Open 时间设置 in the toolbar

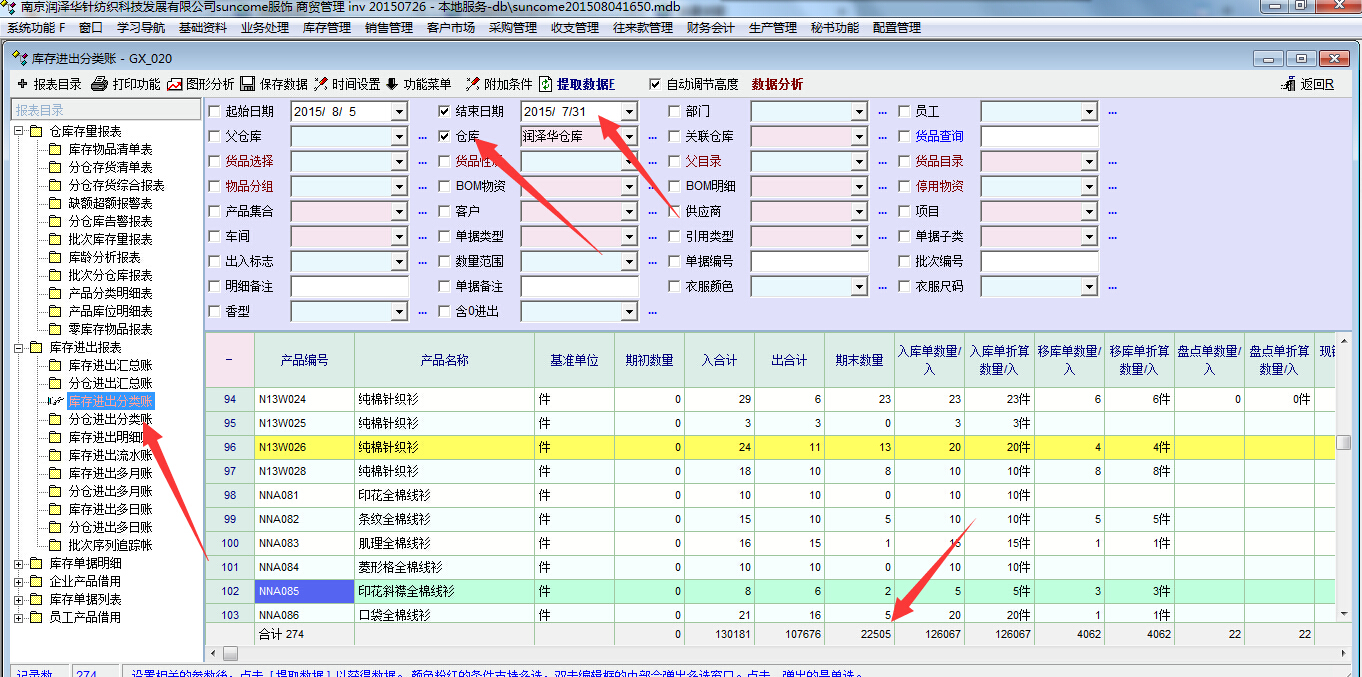321,85
